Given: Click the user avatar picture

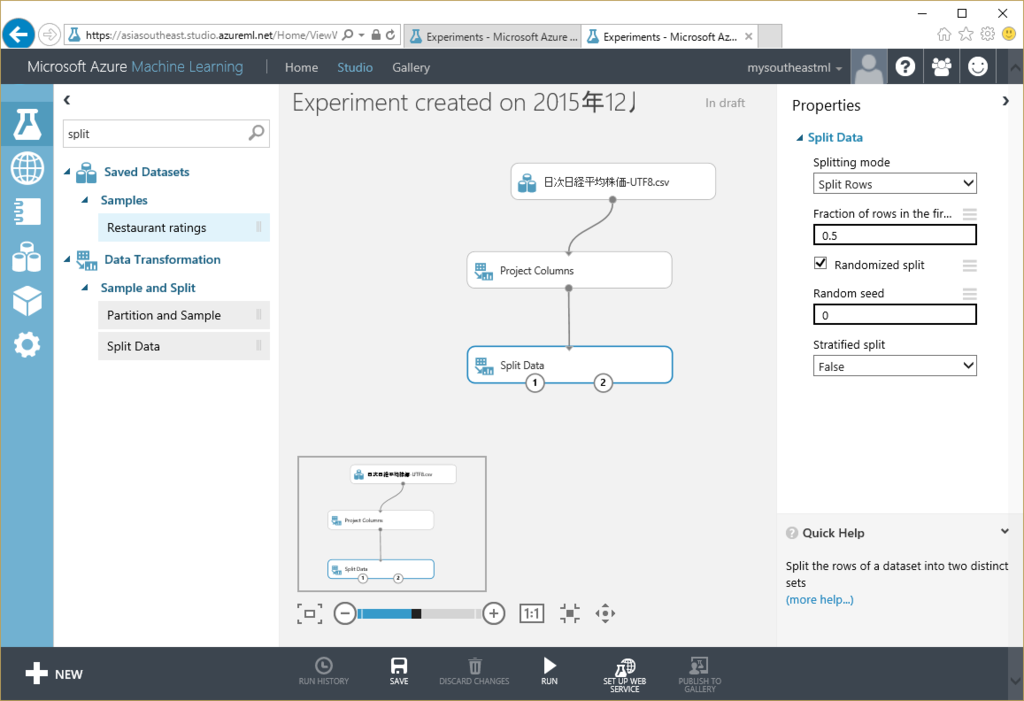Looking at the screenshot, I should click(869, 67).
